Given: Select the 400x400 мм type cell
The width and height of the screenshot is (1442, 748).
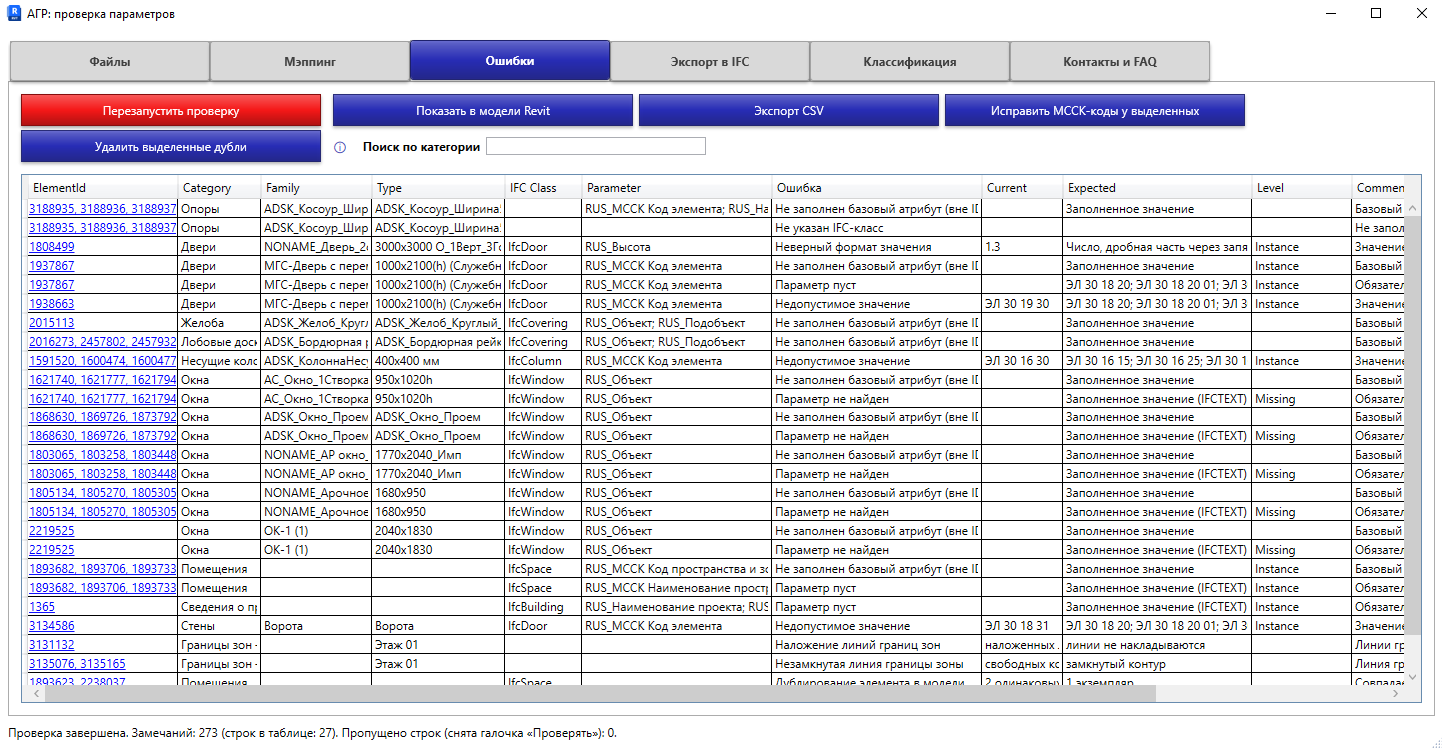Looking at the screenshot, I should (438, 361).
